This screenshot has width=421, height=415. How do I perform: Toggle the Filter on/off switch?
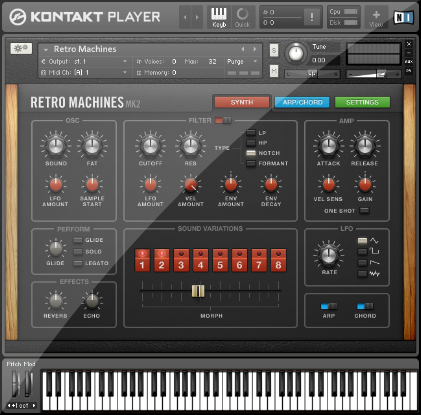(223, 120)
